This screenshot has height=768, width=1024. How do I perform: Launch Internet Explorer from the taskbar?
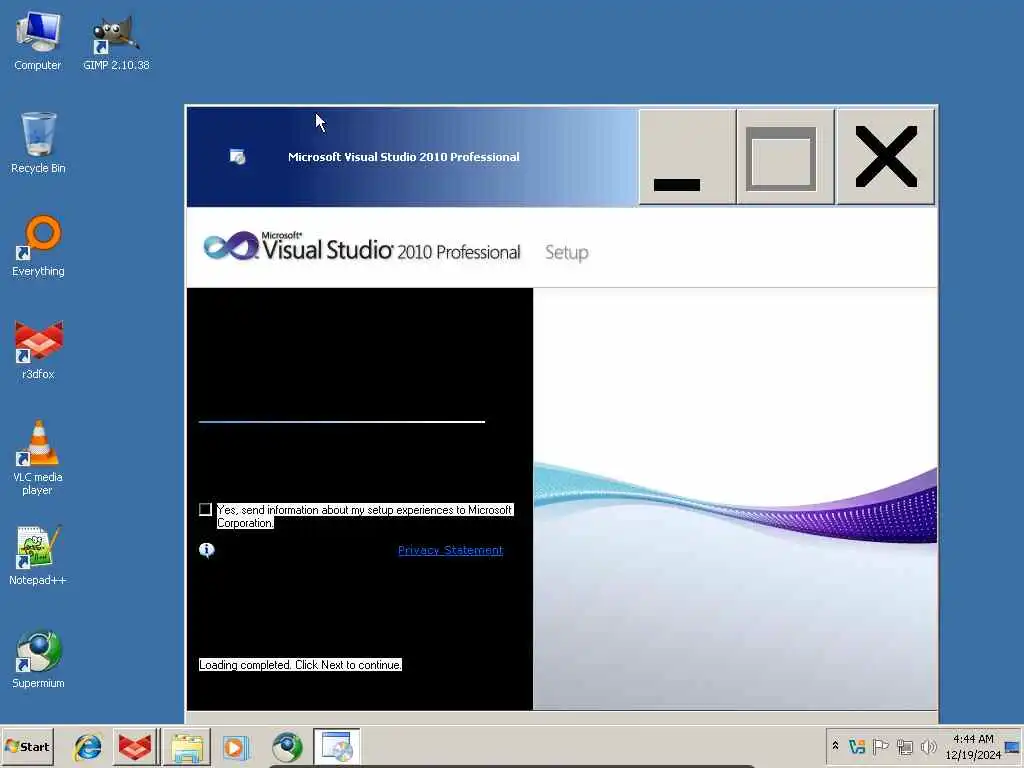click(88, 746)
